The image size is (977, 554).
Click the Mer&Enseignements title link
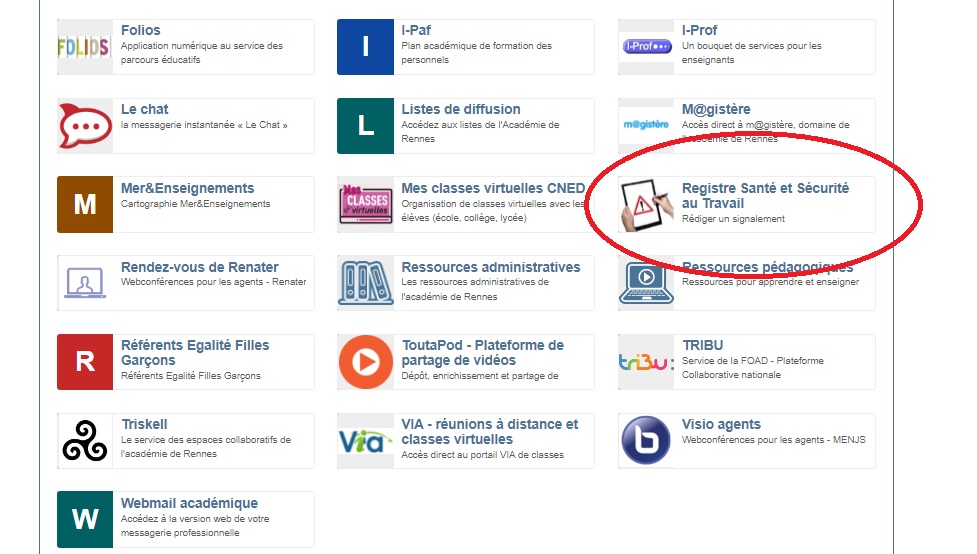[x=187, y=188]
